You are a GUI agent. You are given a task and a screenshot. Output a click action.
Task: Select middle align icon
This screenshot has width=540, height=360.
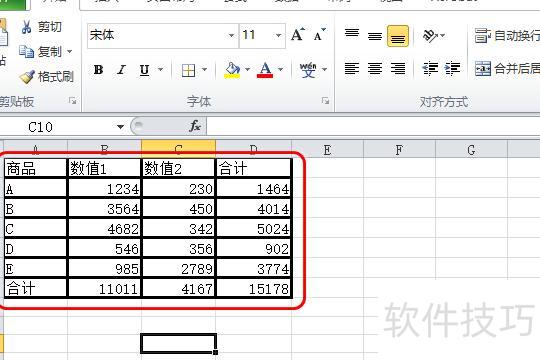(x=375, y=36)
